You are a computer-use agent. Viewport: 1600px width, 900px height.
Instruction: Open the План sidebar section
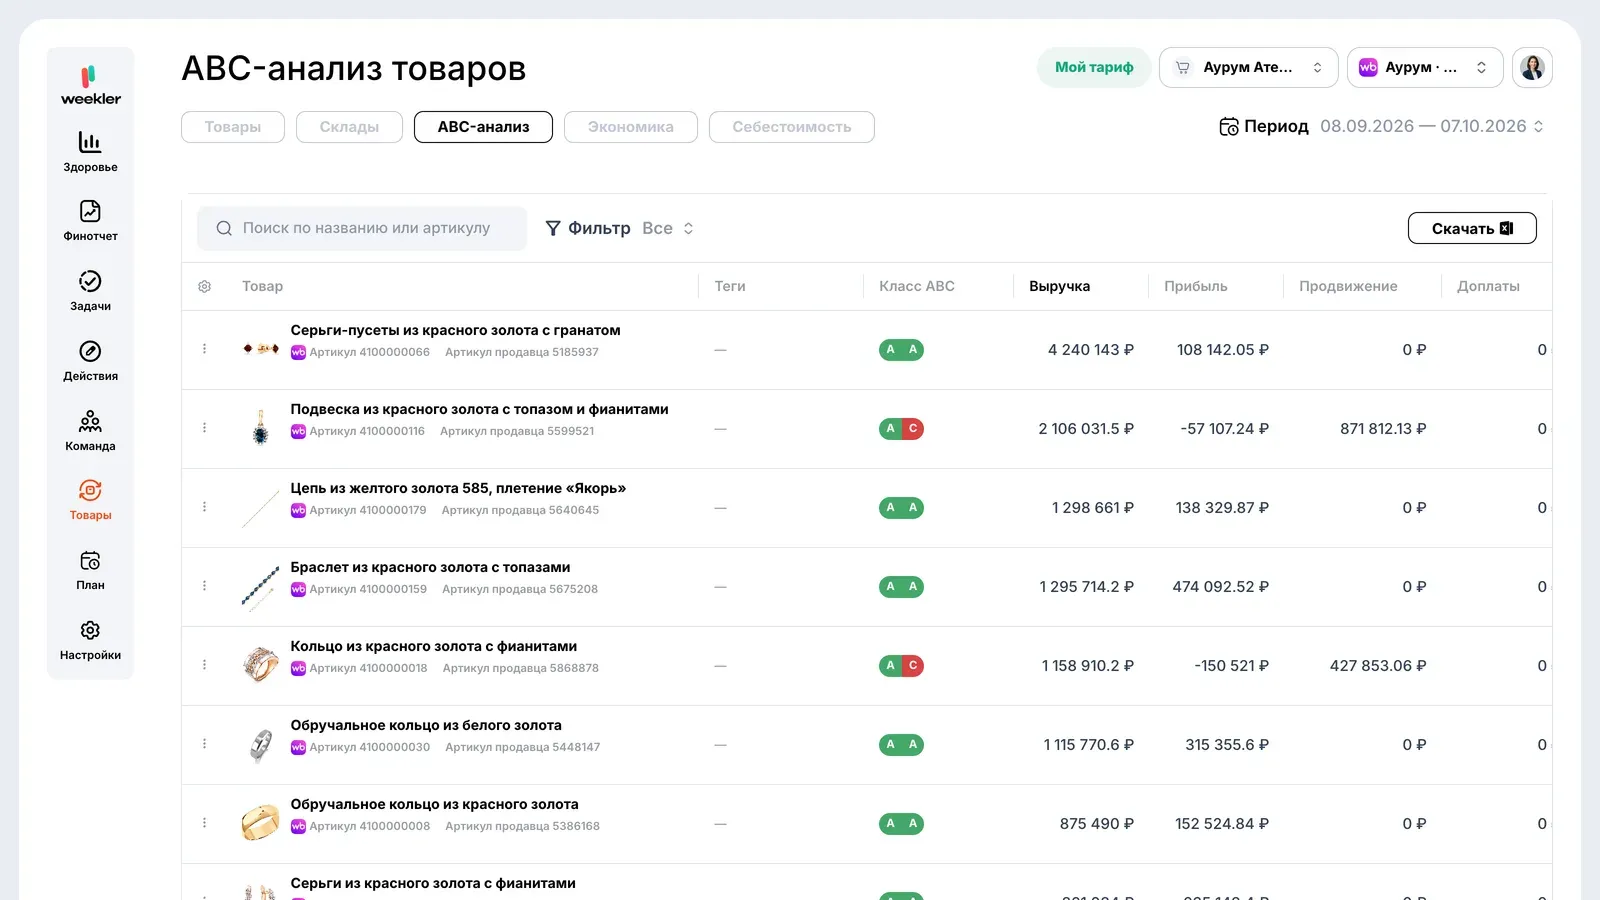pyautogui.click(x=90, y=570)
